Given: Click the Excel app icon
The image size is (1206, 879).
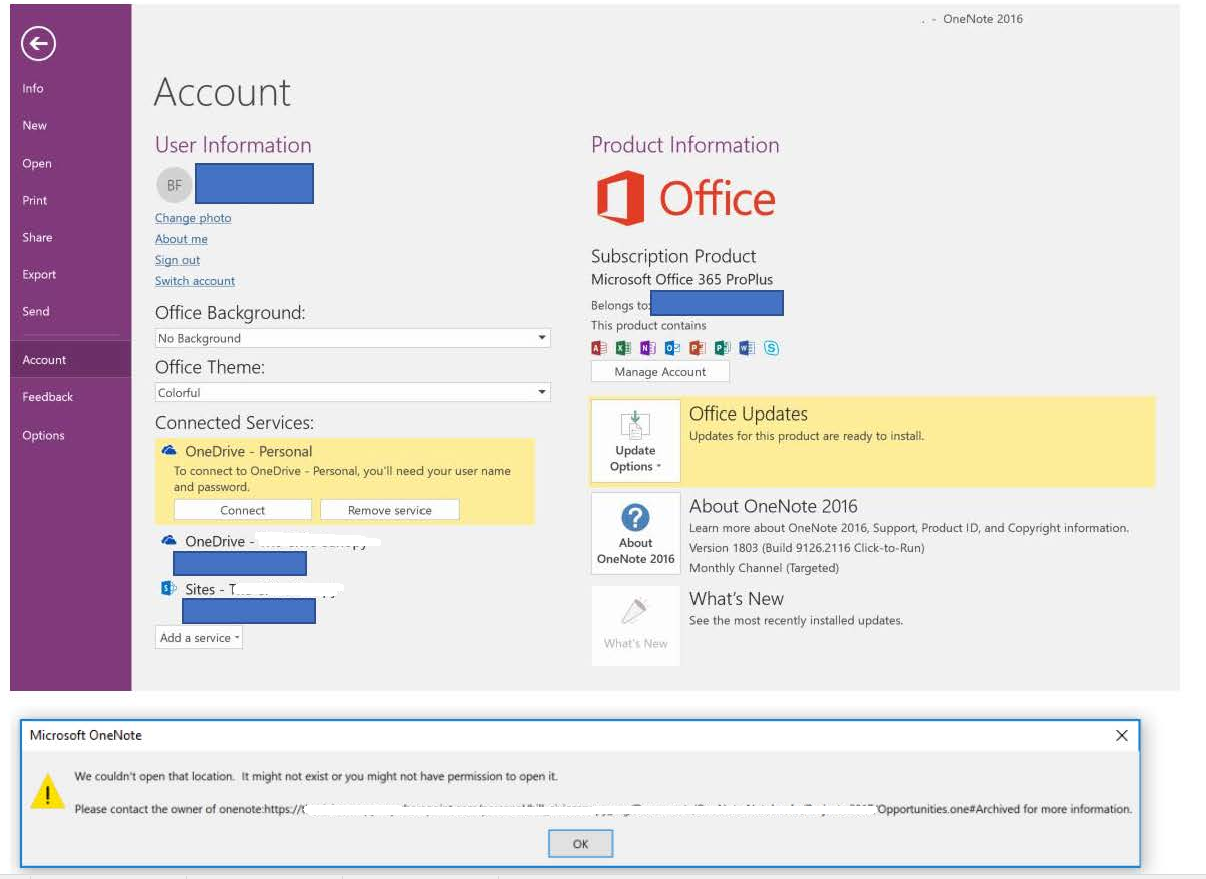Looking at the screenshot, I should point(623,348).
